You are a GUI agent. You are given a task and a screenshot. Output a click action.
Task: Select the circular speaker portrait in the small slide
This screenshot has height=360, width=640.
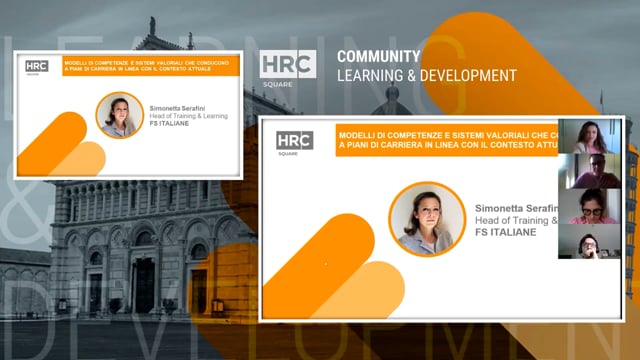120,115
